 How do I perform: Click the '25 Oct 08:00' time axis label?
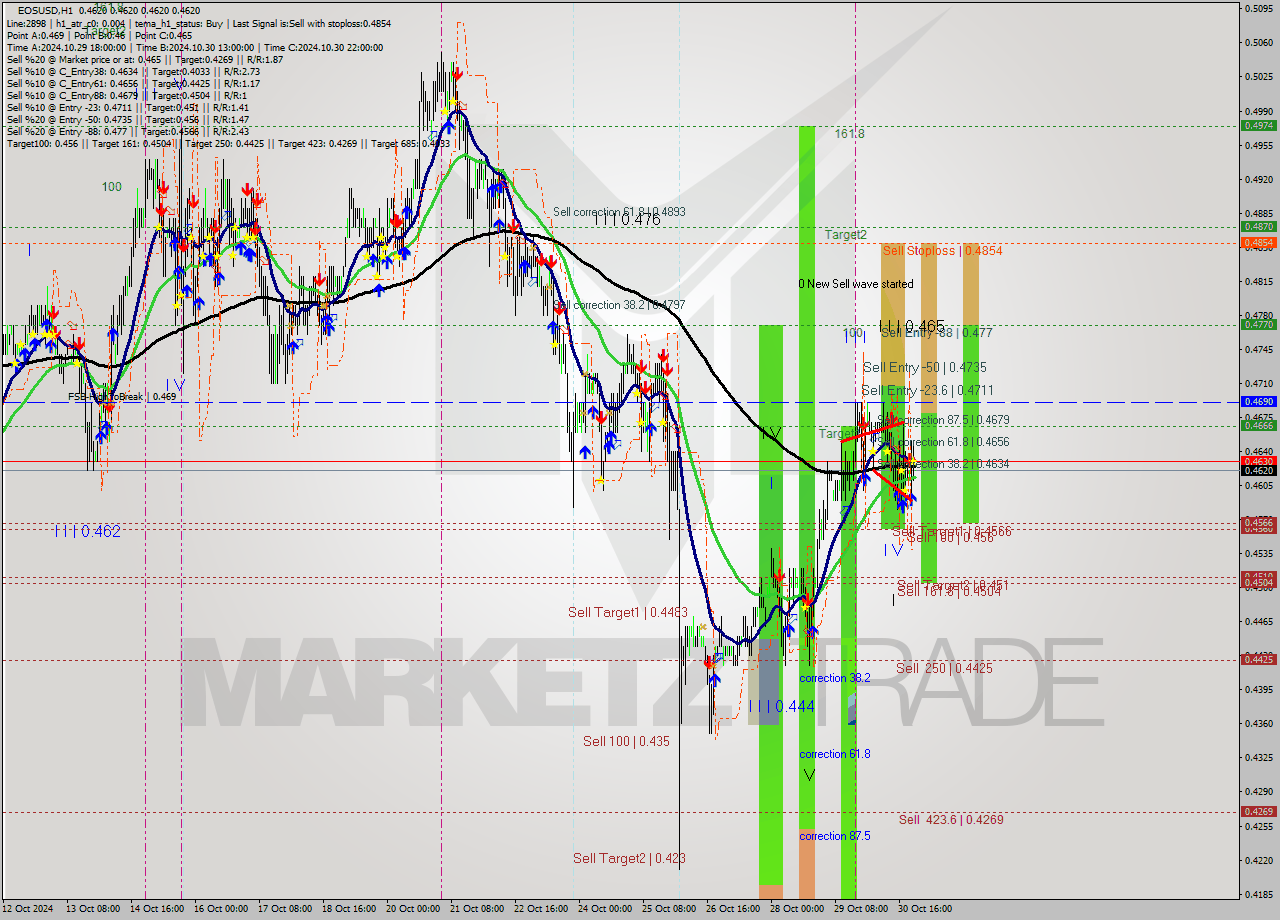point(669,909)
